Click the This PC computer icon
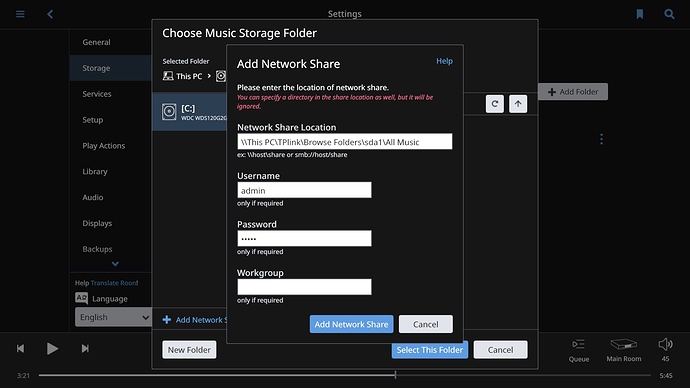Viewport: 690px width, 388px height. click(168, 76)
